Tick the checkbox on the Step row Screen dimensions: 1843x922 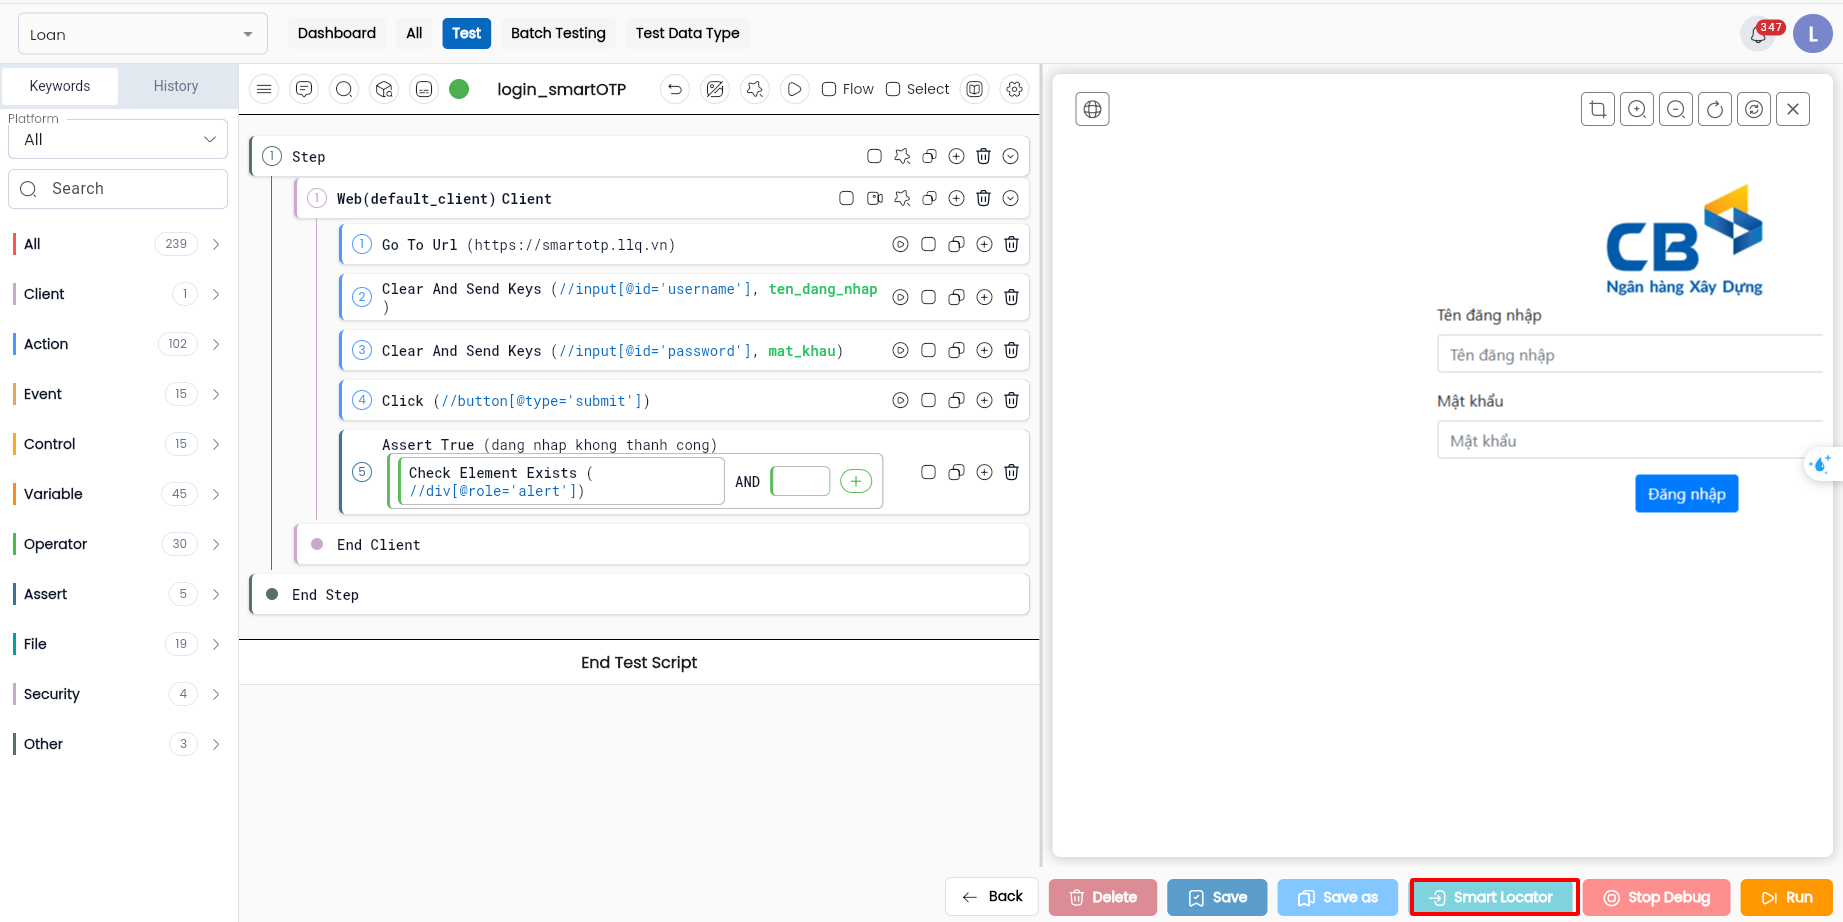874,156
